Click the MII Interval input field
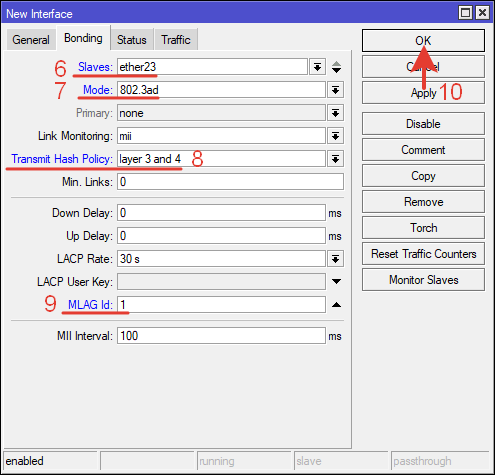 click(x=221, y=336)
